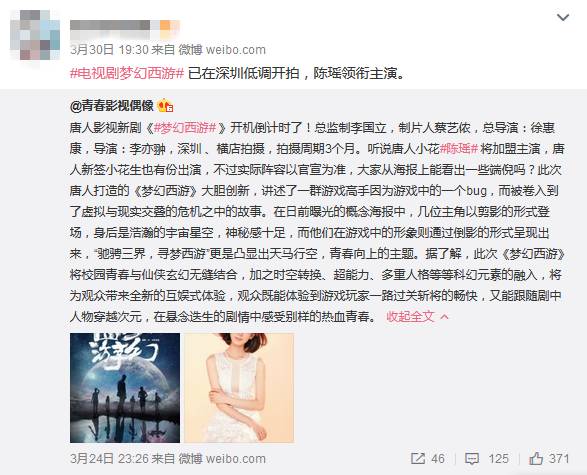Open the @青春影视偶像 profile link

point(112,106)
